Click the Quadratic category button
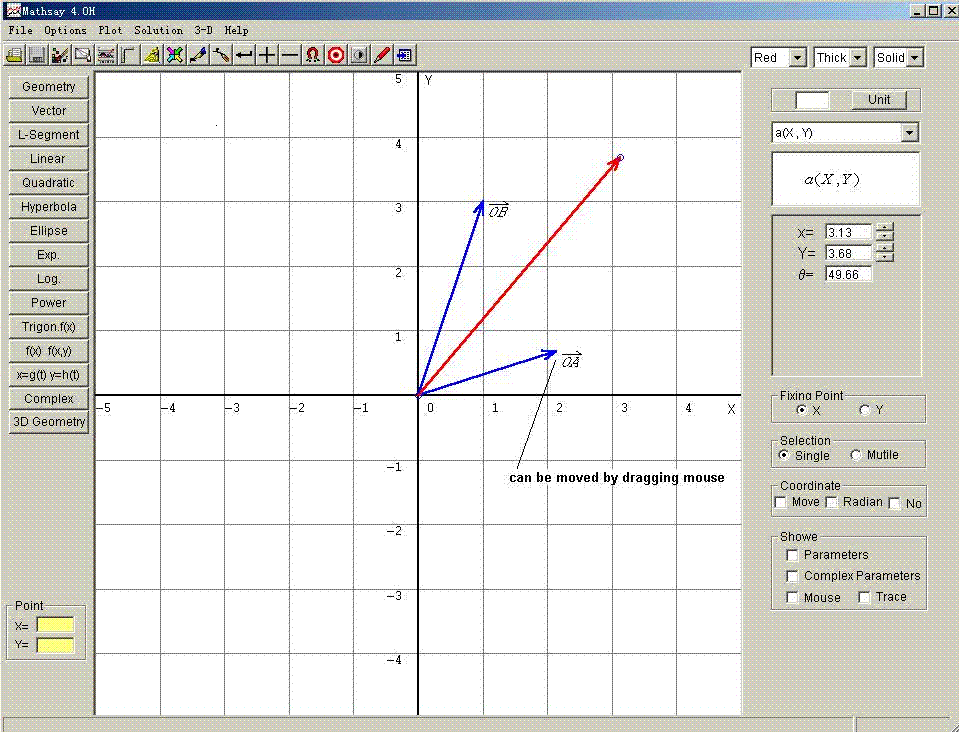 pos(49,183)
